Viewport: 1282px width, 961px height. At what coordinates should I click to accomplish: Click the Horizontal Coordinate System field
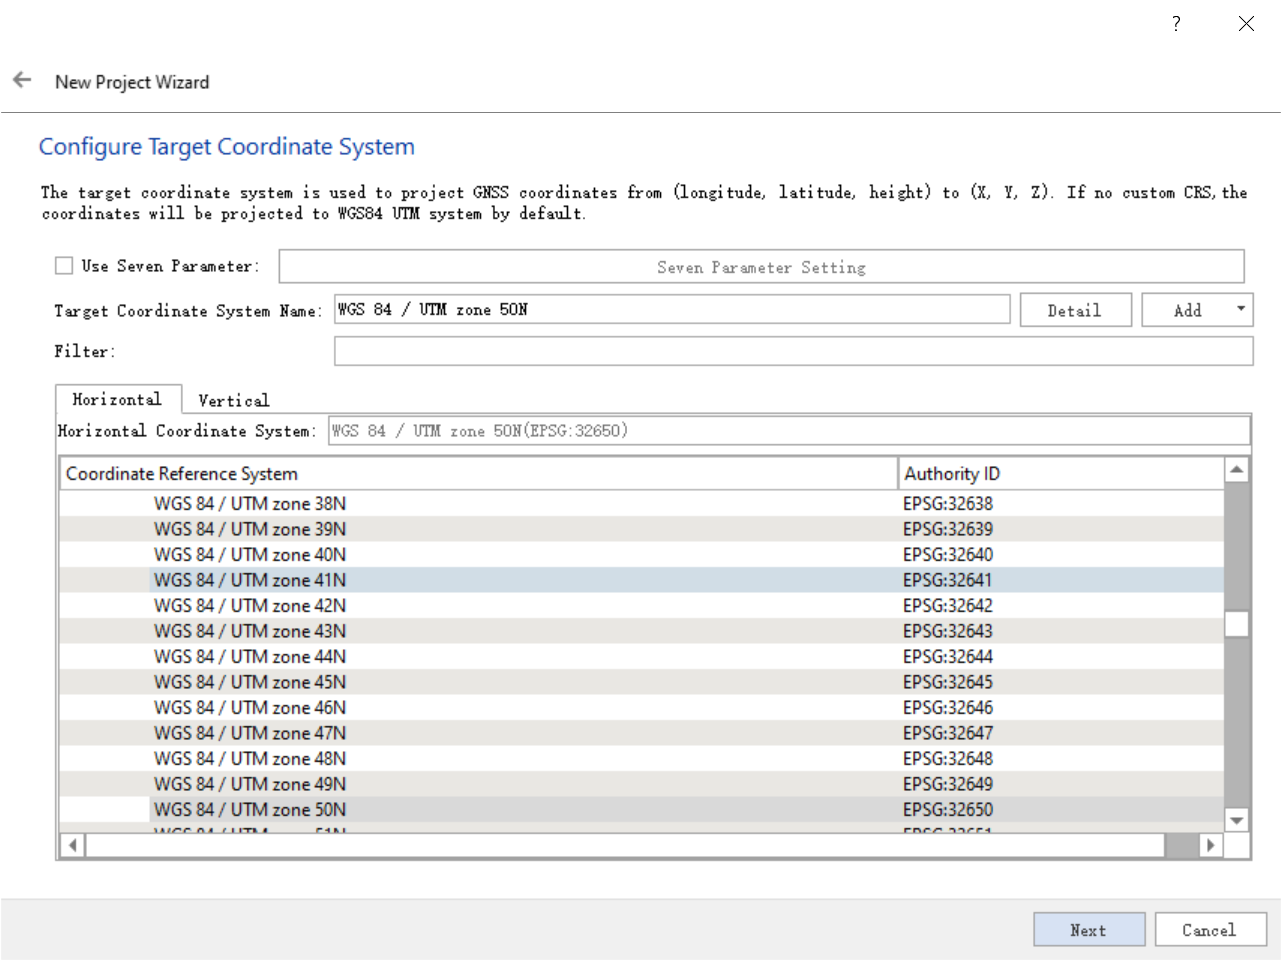pos(789,430)
